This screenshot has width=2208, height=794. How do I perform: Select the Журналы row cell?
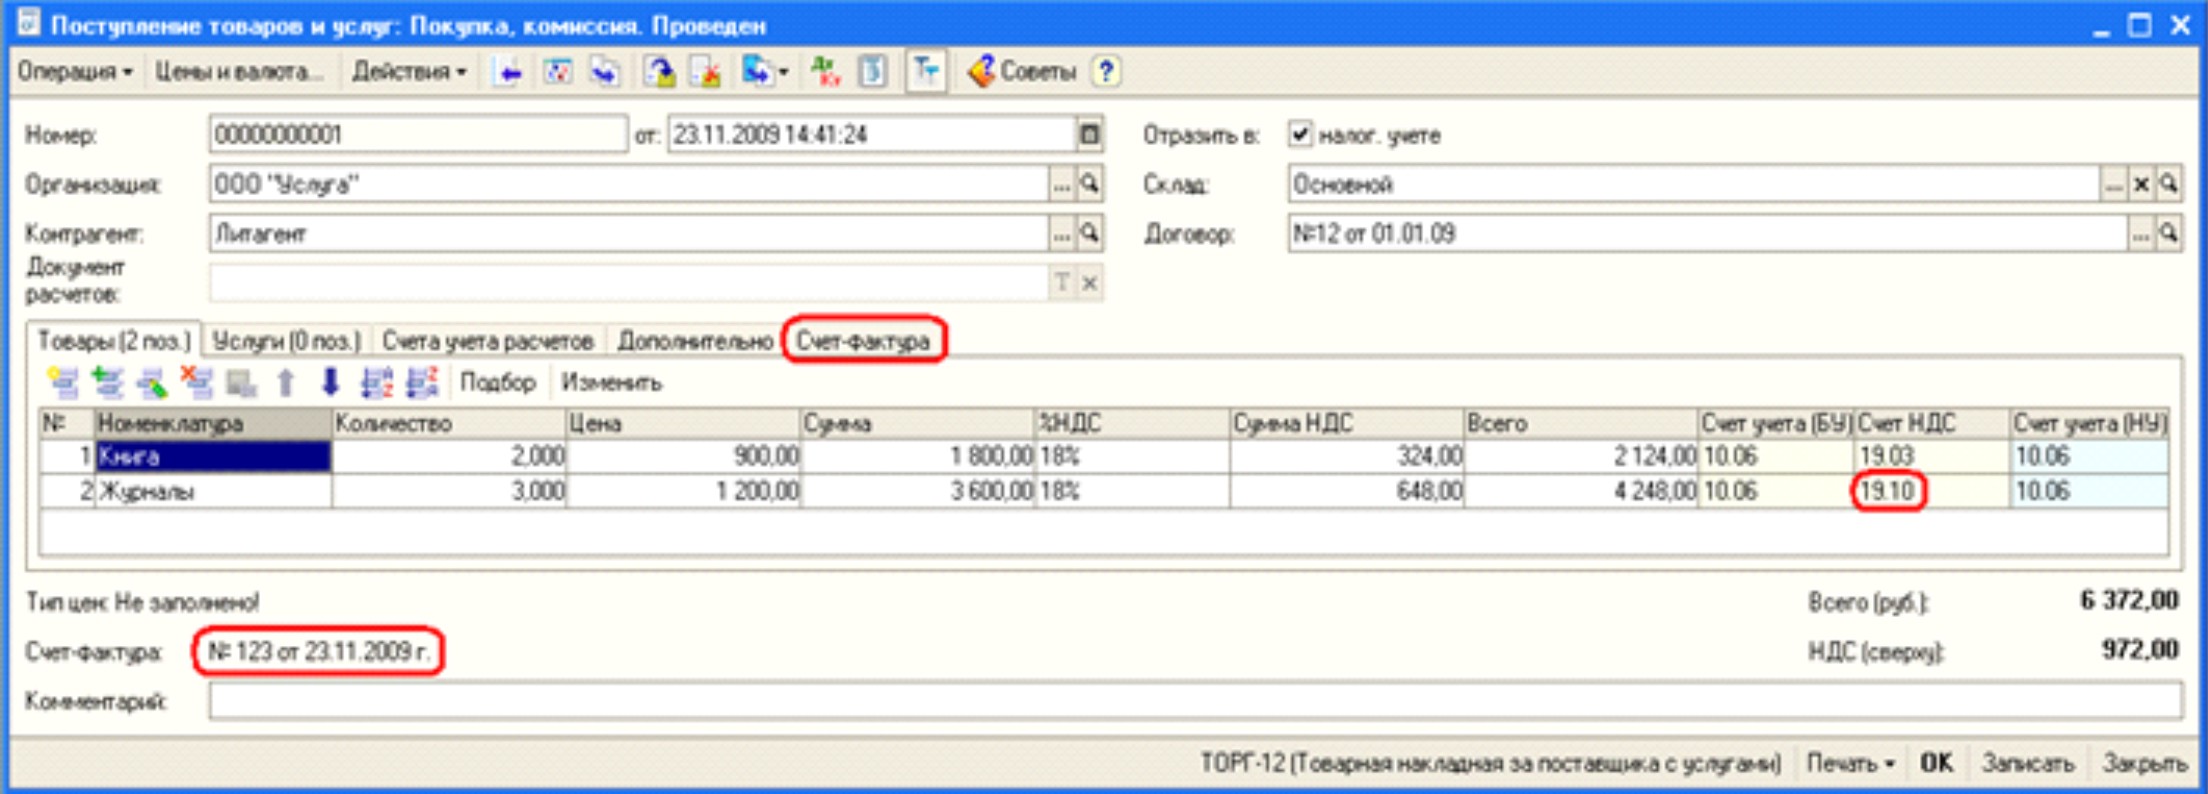pyautogui.click(x=213, y=491)
